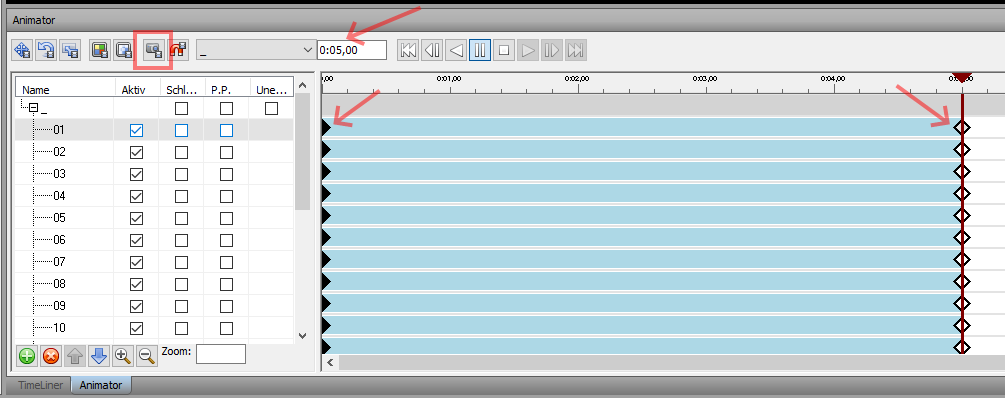Uncheck Aktiv for animation set 01

tap(136, 131)
